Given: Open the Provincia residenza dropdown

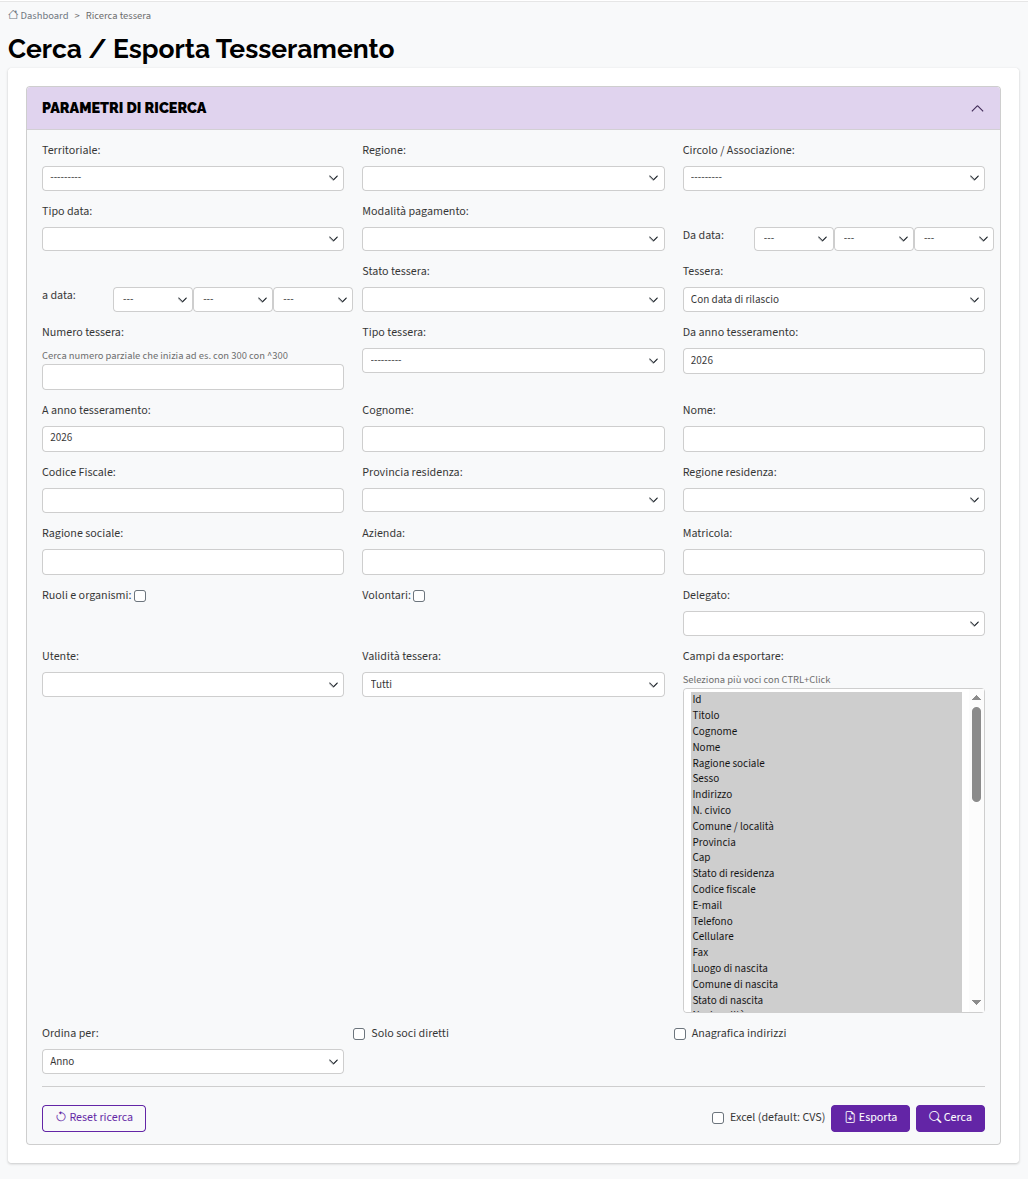Looking at the screenshot, I should click(x=513, y=500).
